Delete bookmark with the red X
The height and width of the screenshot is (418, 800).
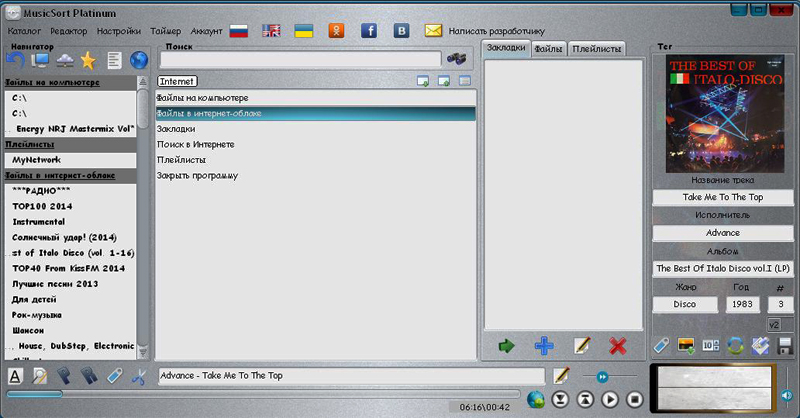click(x=618, y=347)
